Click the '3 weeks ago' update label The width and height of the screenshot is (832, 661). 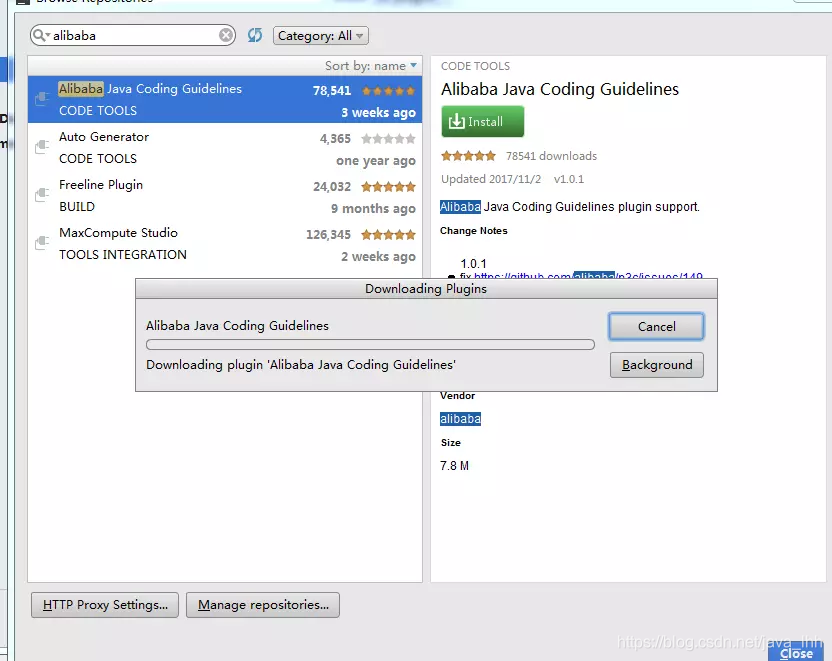[378, 113]
